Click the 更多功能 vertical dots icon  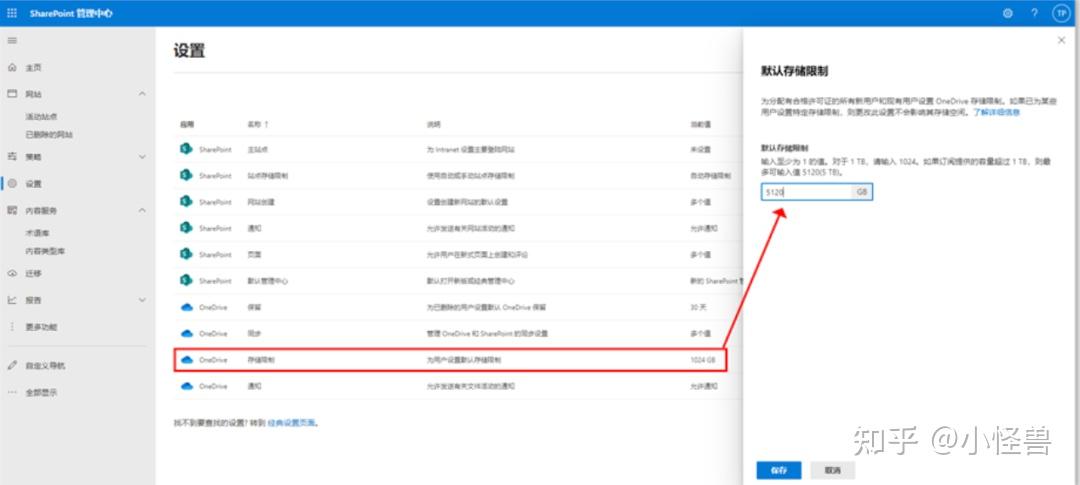[12, 327]
